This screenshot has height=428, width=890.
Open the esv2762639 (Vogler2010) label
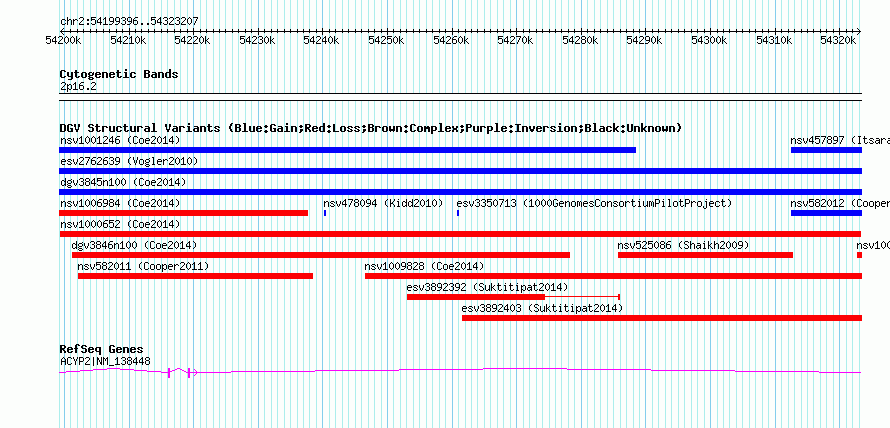(129, 161)
